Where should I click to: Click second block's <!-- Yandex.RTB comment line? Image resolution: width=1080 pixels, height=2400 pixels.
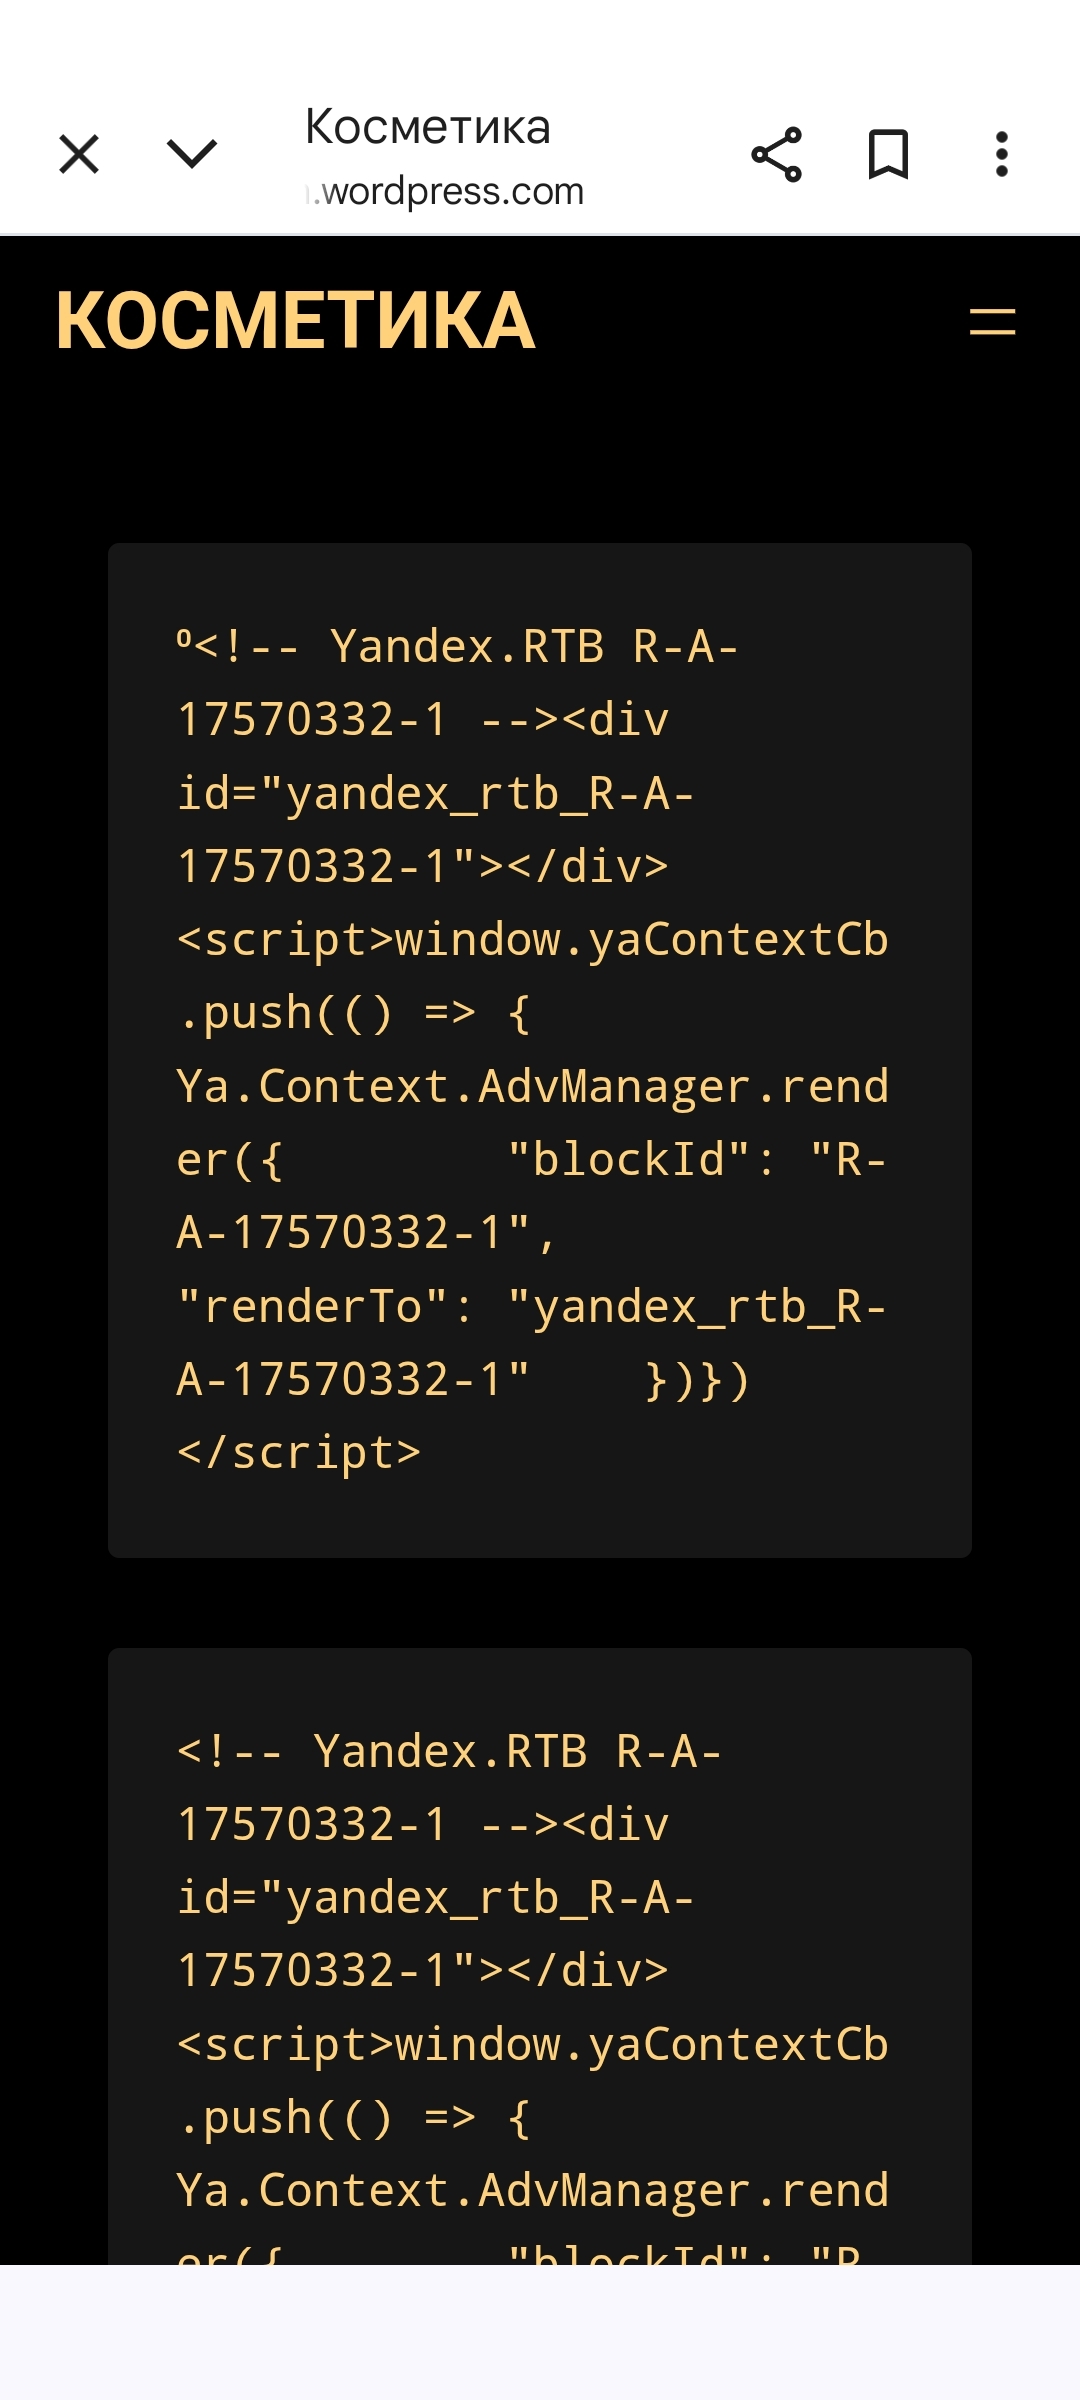449,1752
